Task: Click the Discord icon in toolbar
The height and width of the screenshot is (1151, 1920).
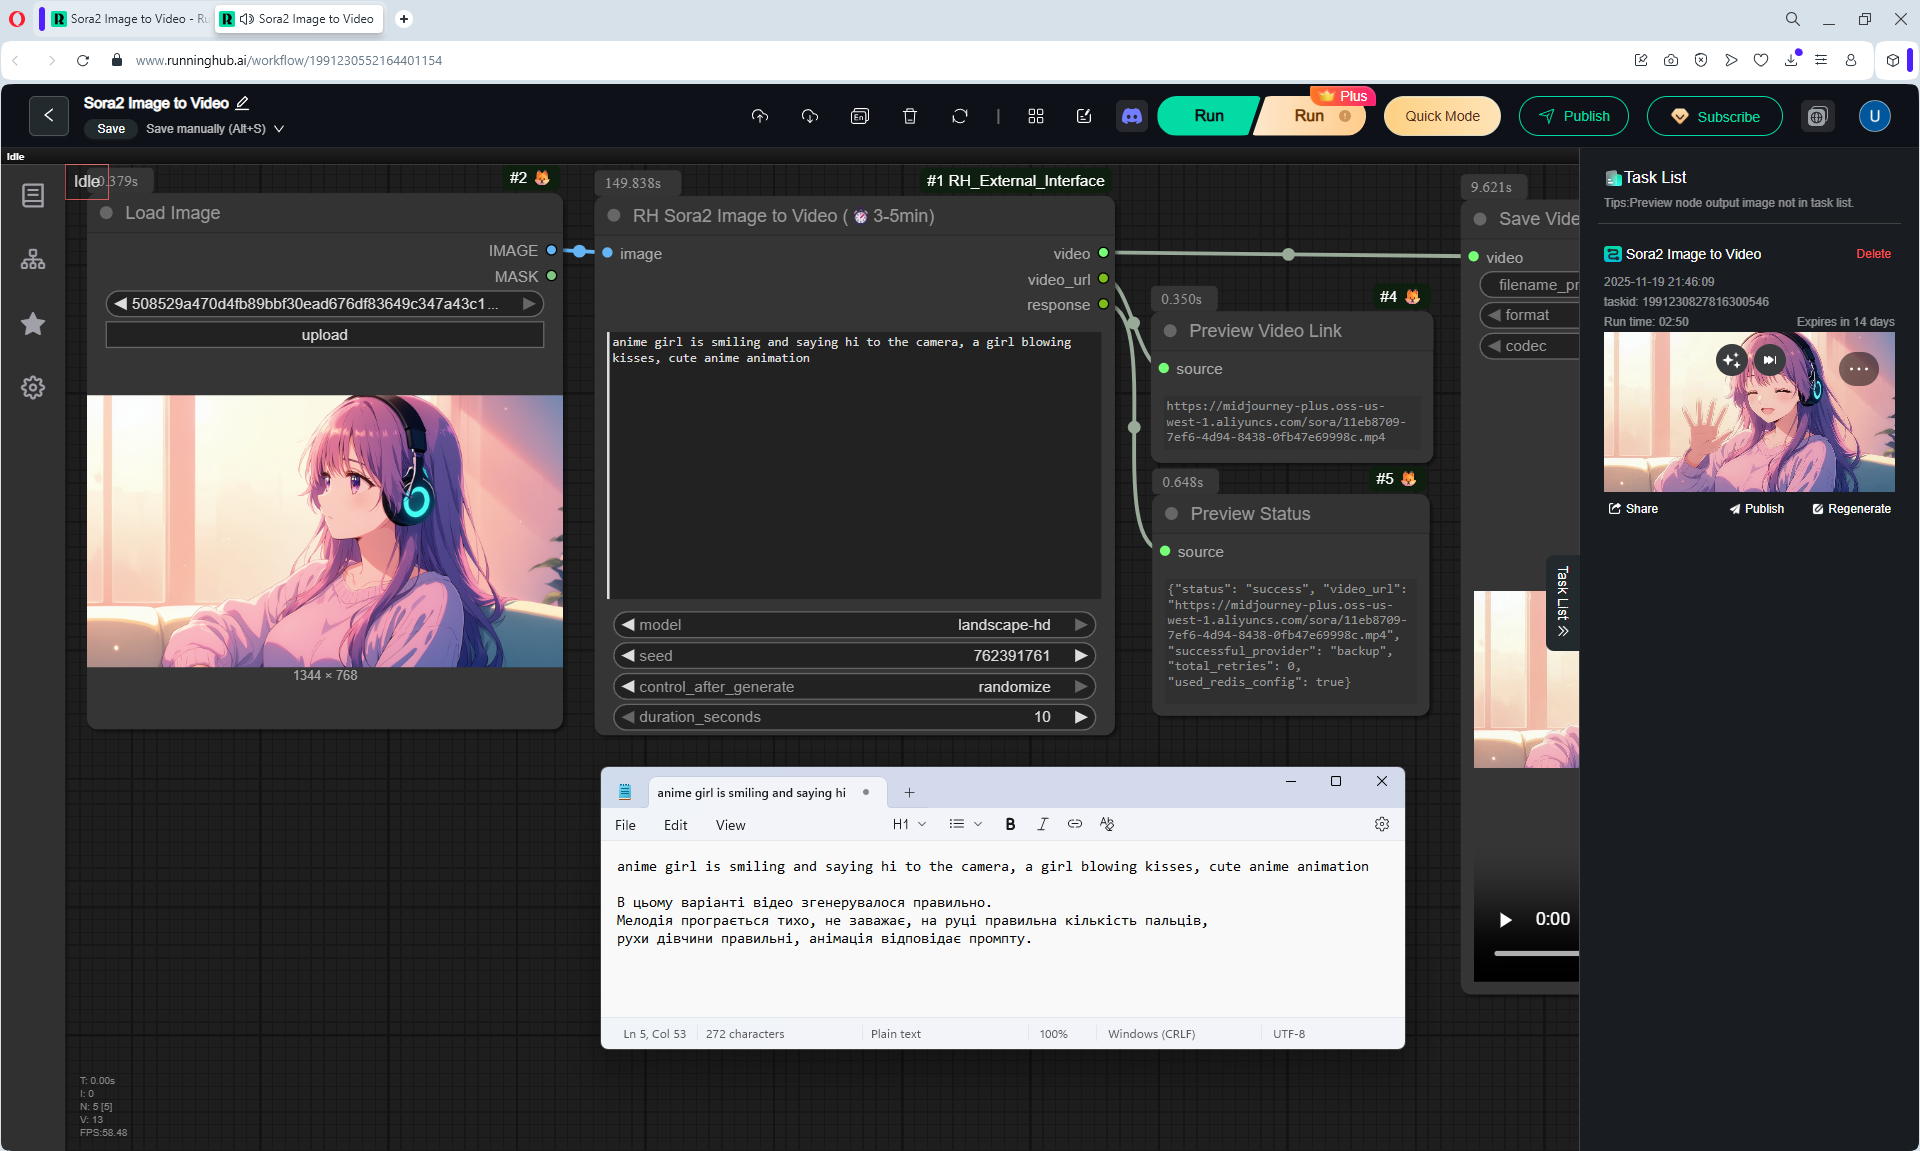Action: [x=1131, y=116]
